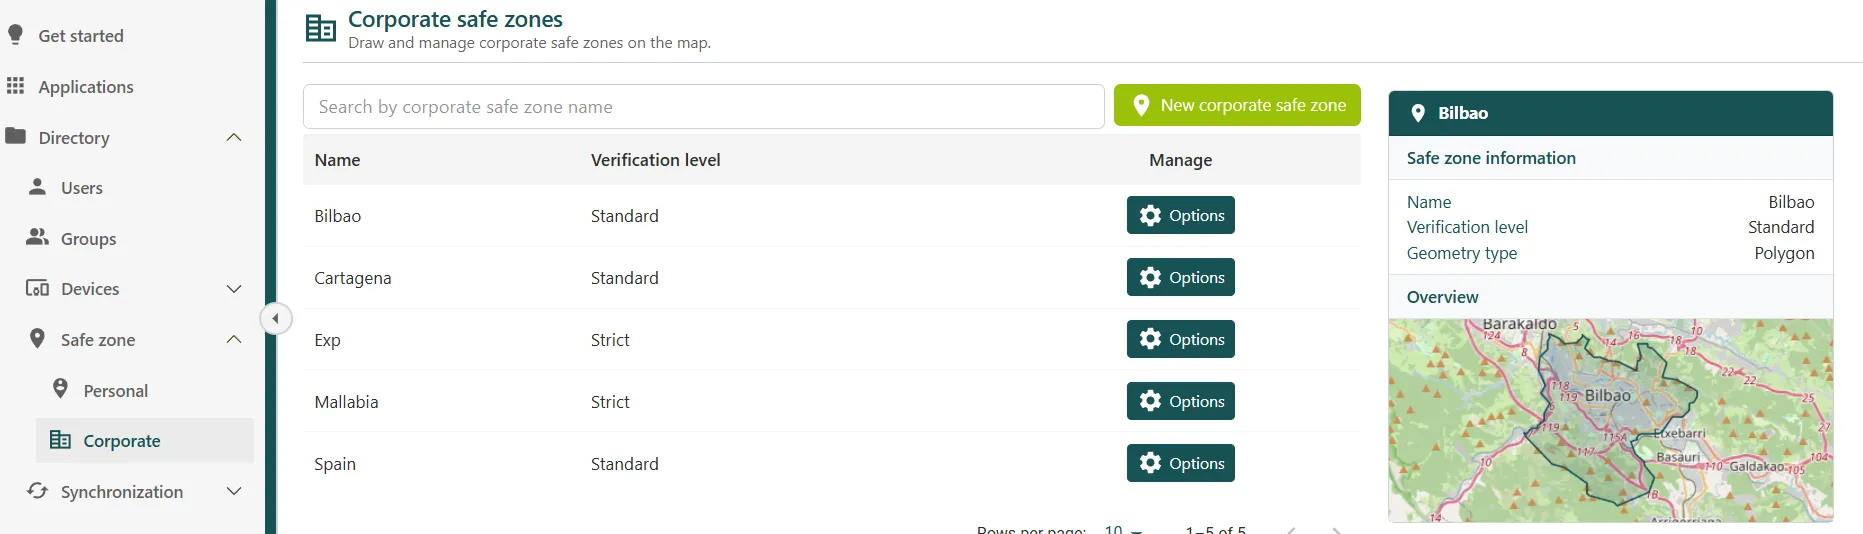Click the Get started lightbulb icon
This screenshot has width=1863, height=534.
15,35
